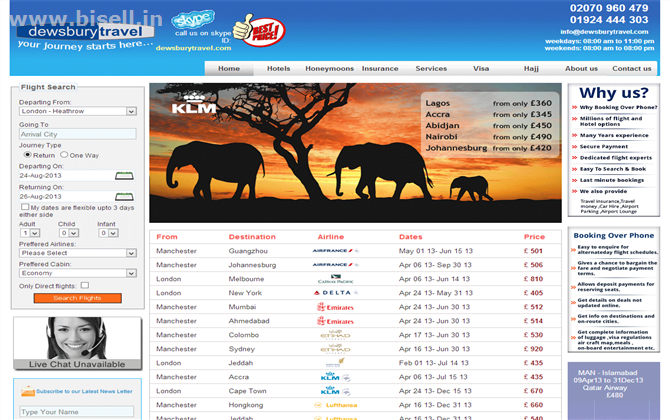Click the Dewsbury Travel logo

coord(85,32)
